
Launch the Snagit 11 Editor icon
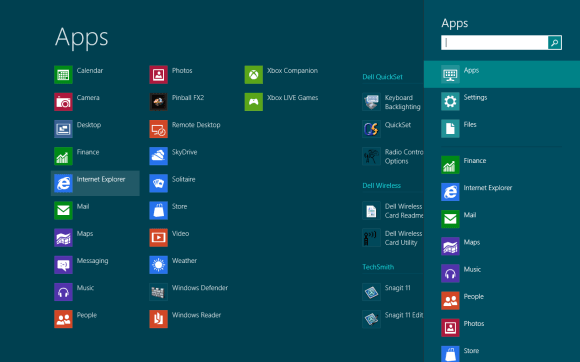click(x=371, y=319)
